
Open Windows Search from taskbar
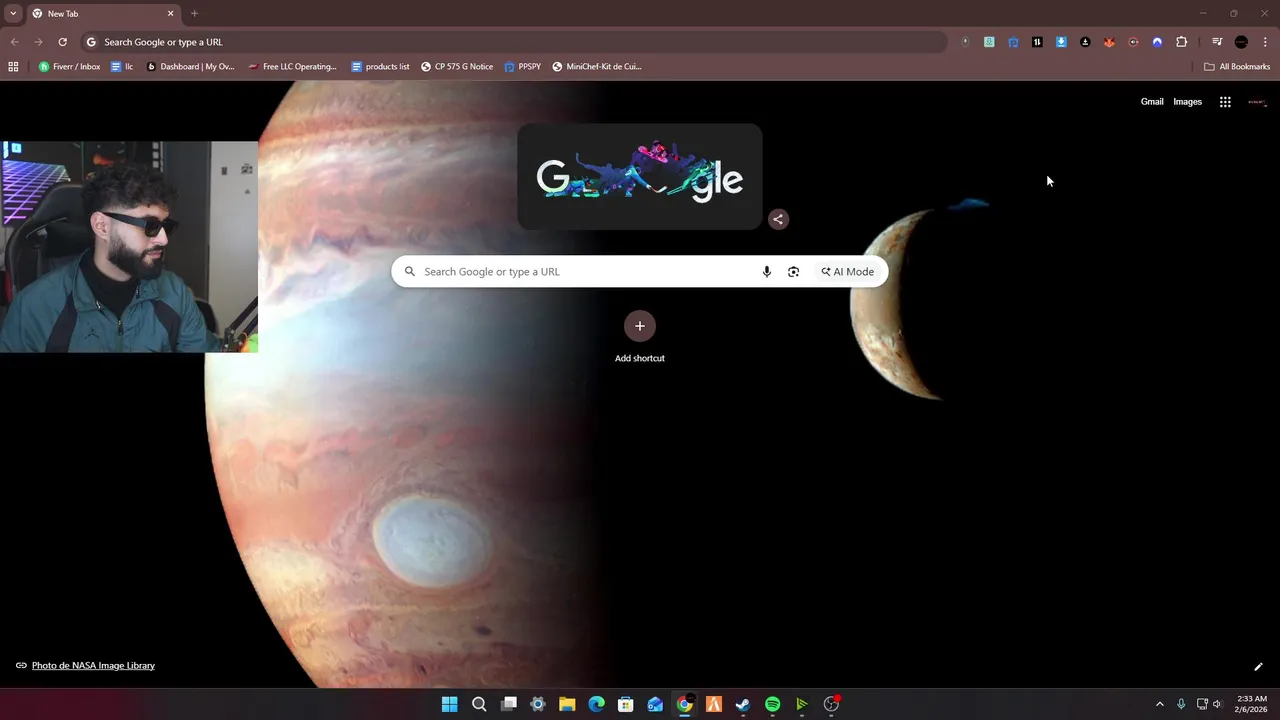pyautogui.click(x=479, y=704)
